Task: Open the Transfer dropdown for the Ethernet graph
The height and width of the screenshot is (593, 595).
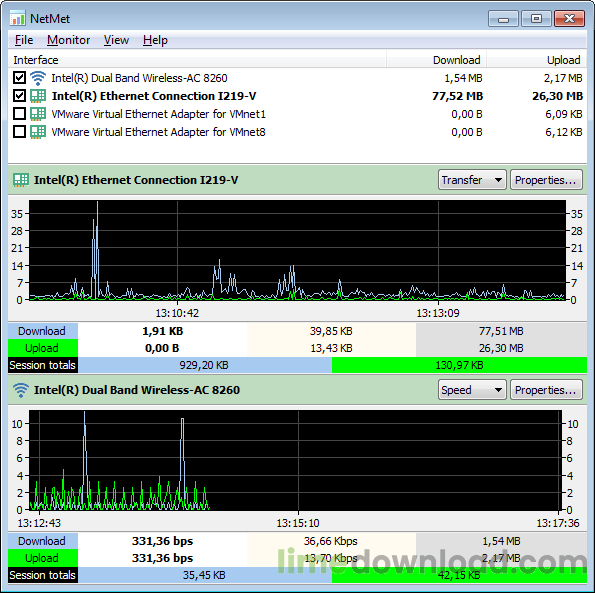Action: [x=472, y=180]
